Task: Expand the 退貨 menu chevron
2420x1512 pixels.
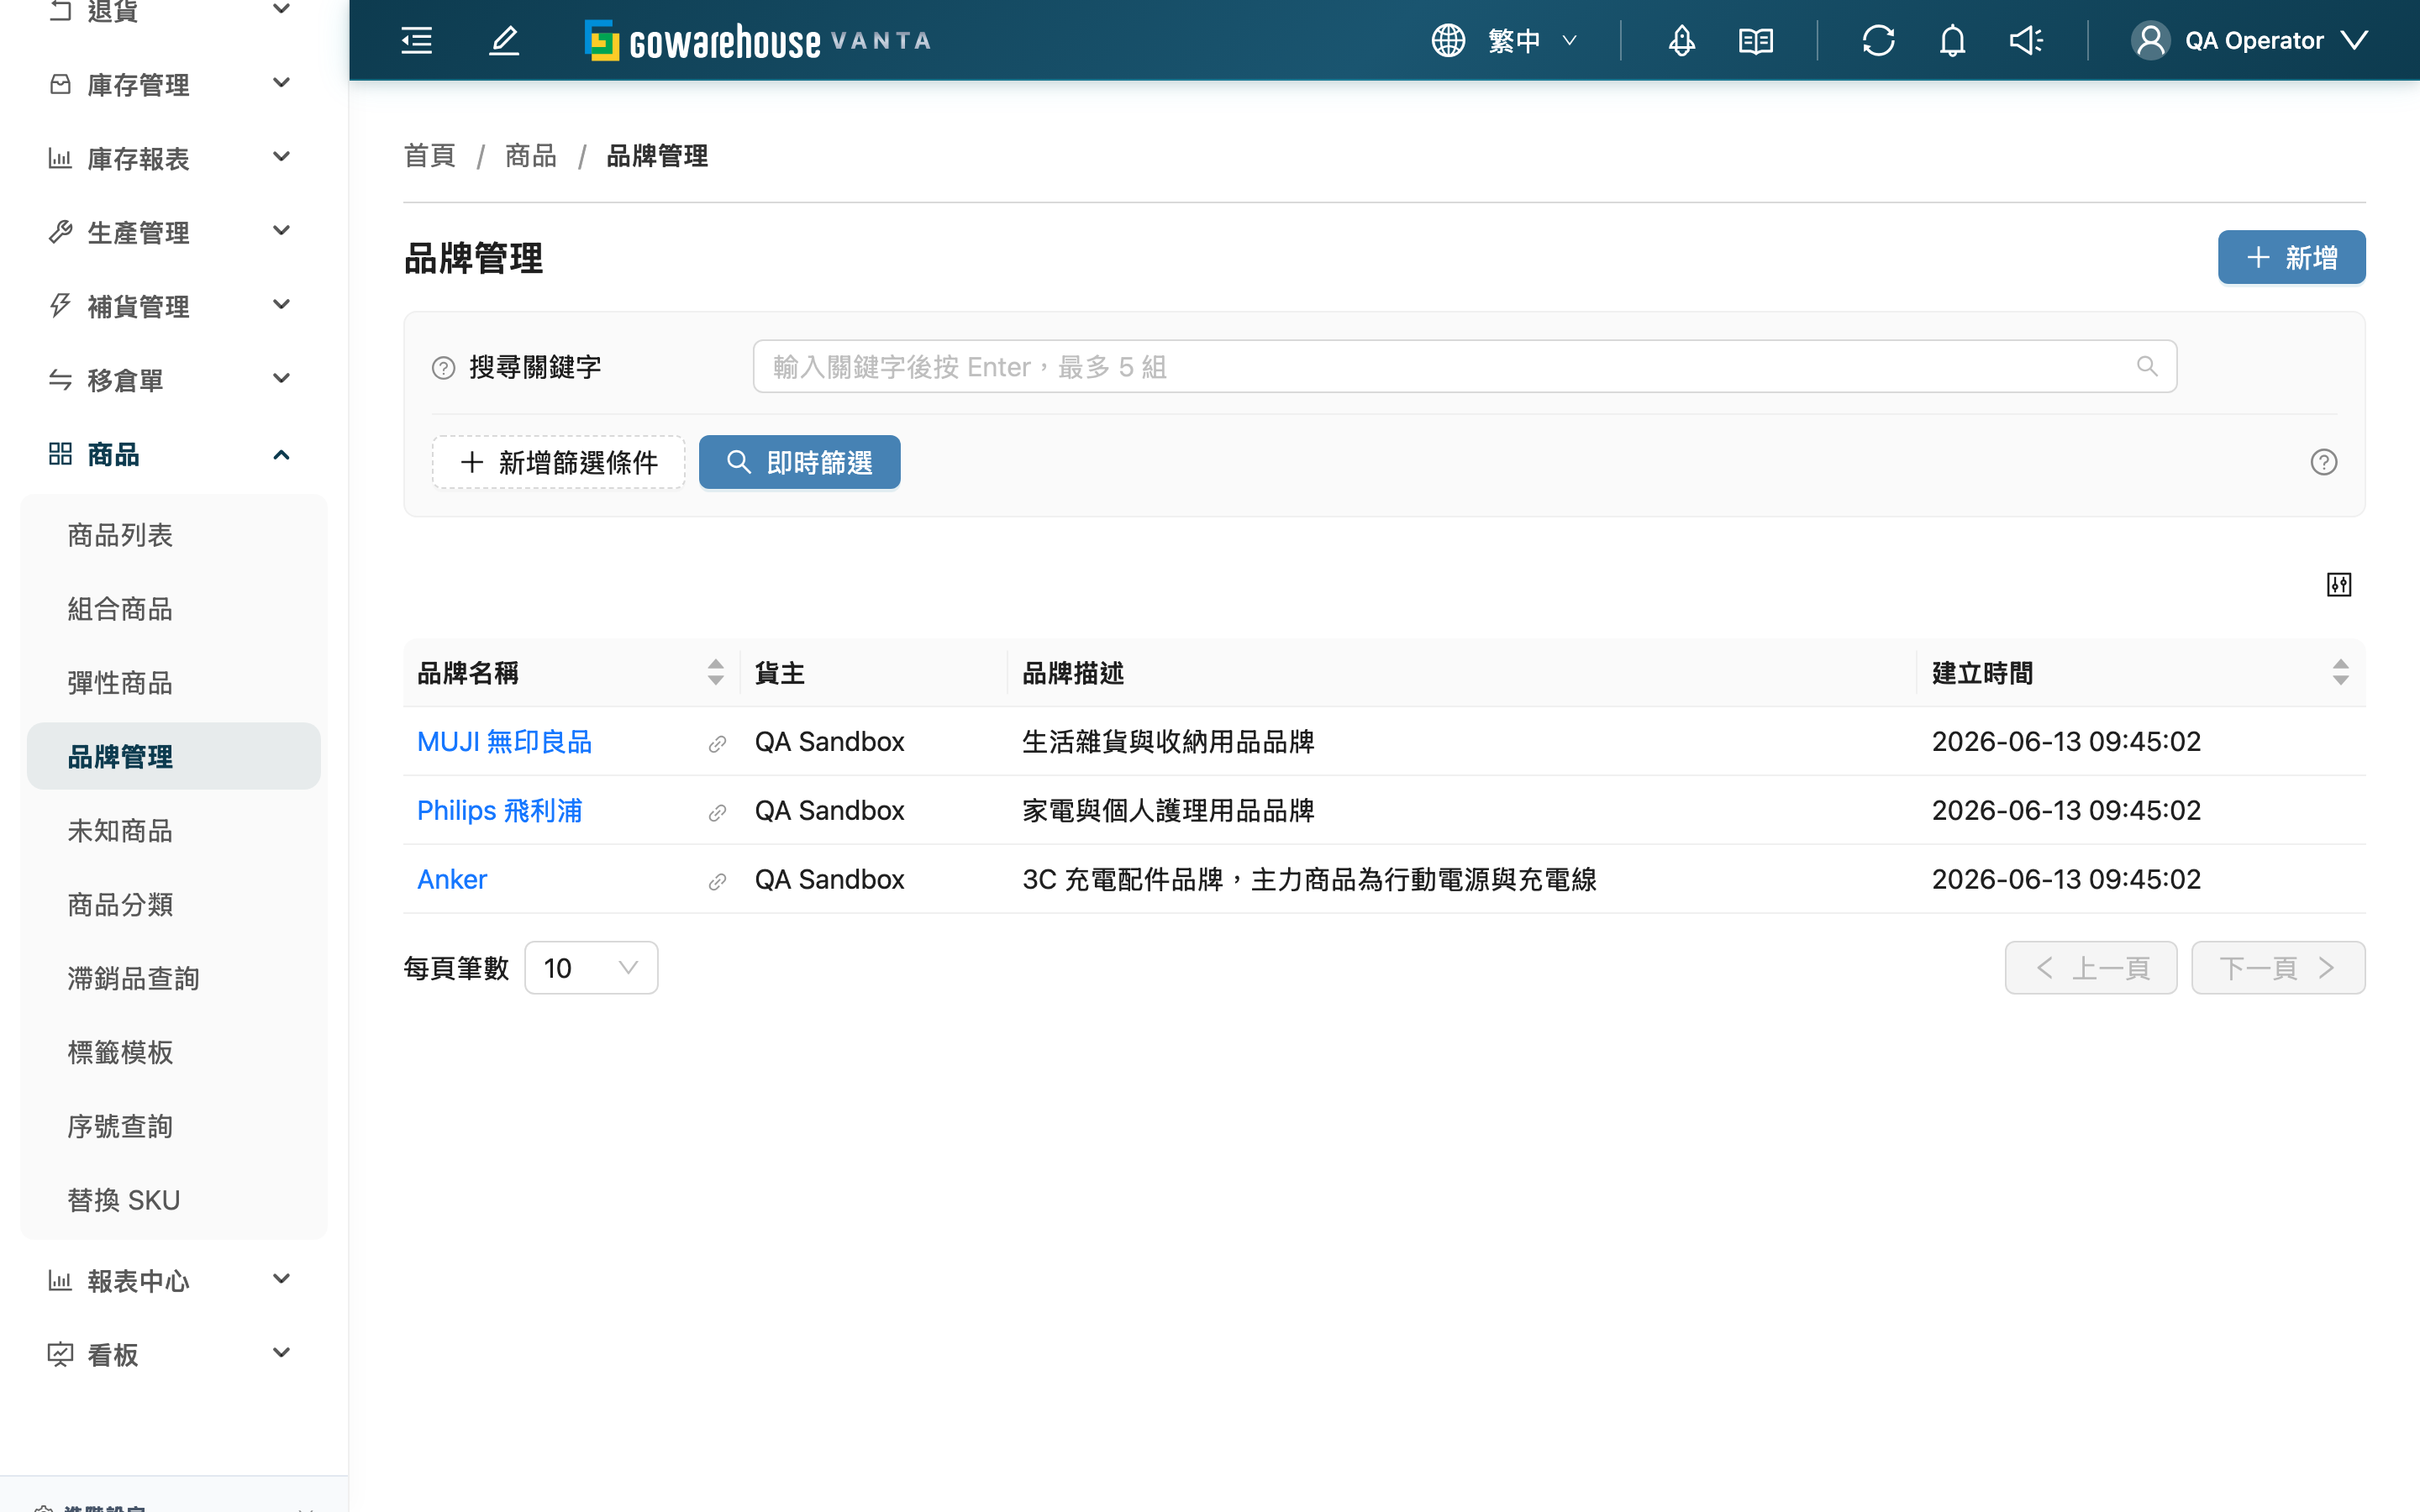Action: [282, 9]
